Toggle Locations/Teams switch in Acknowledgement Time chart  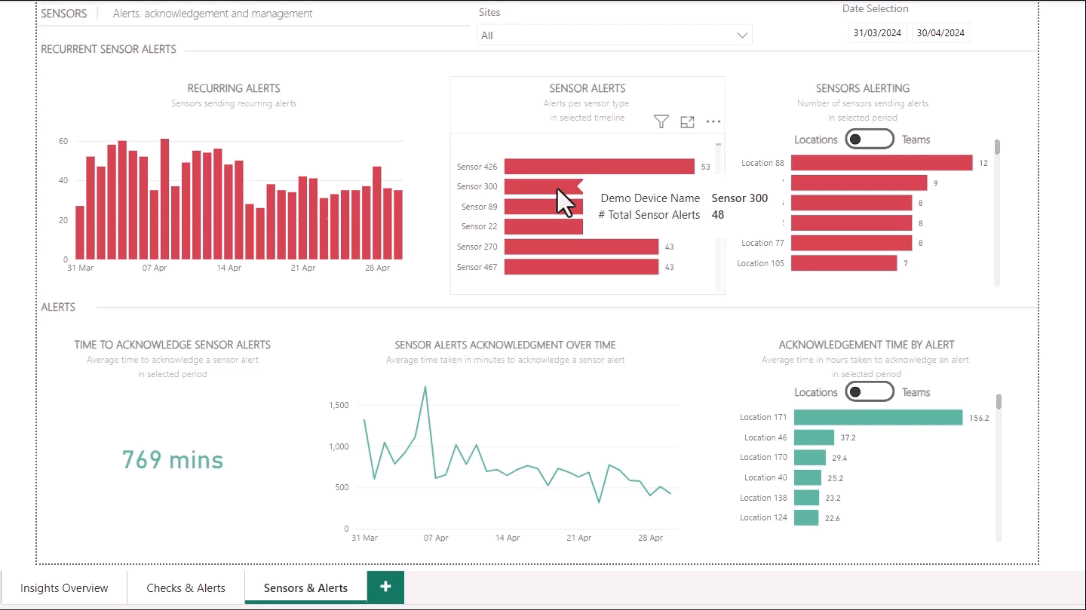(868, 392)
